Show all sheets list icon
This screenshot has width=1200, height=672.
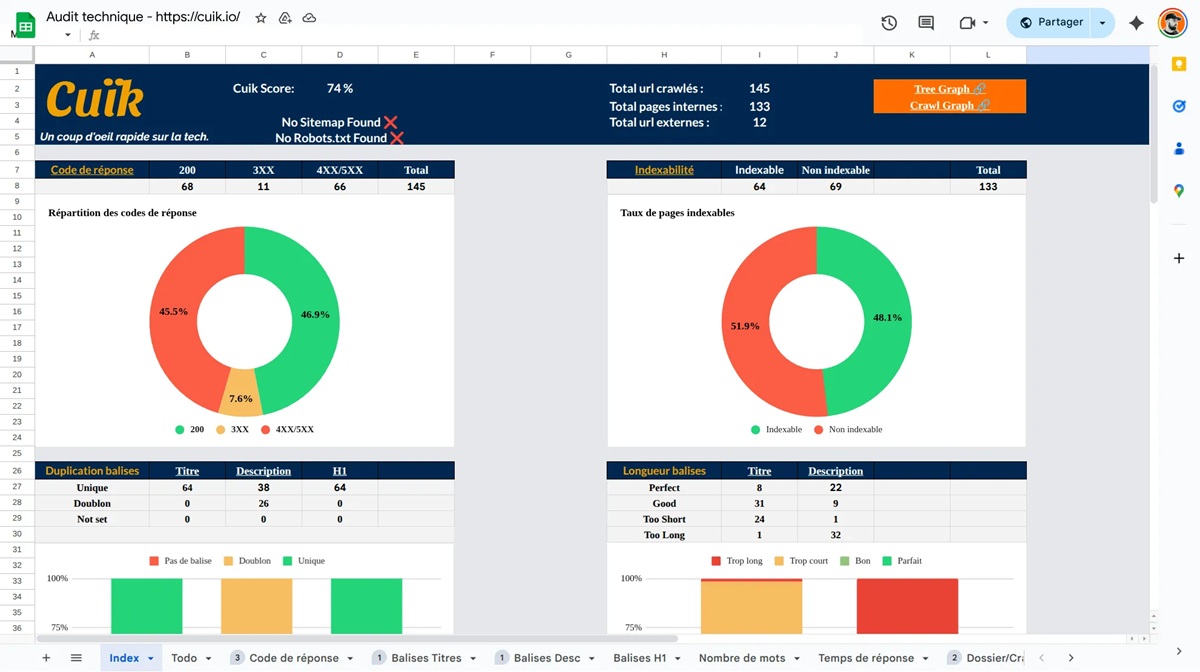click(x=76, y=658)
